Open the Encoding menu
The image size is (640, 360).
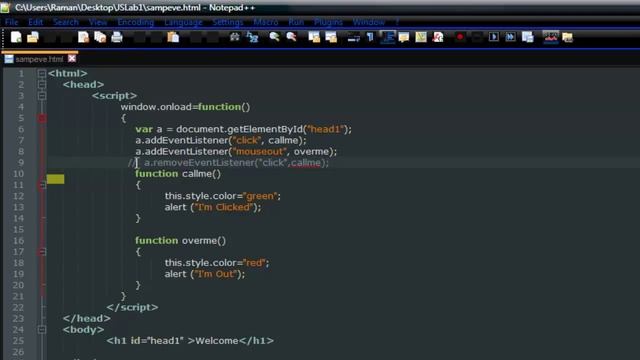coord(136,22)
